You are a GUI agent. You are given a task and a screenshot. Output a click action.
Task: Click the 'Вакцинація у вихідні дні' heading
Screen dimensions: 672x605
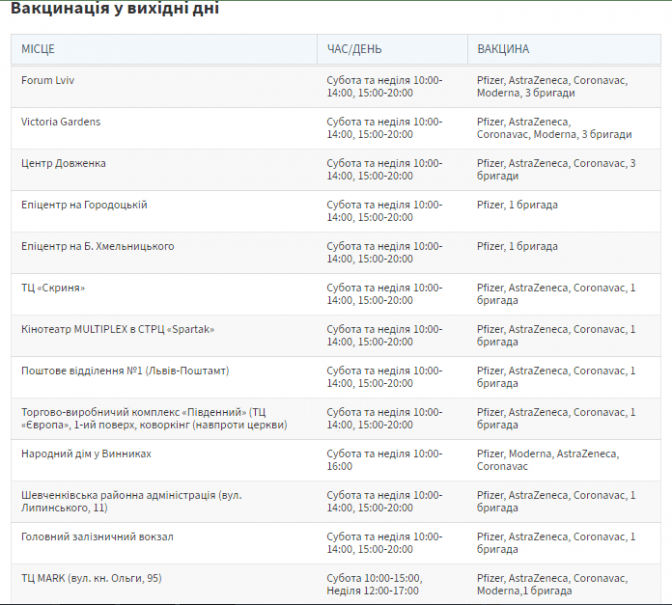115,10
